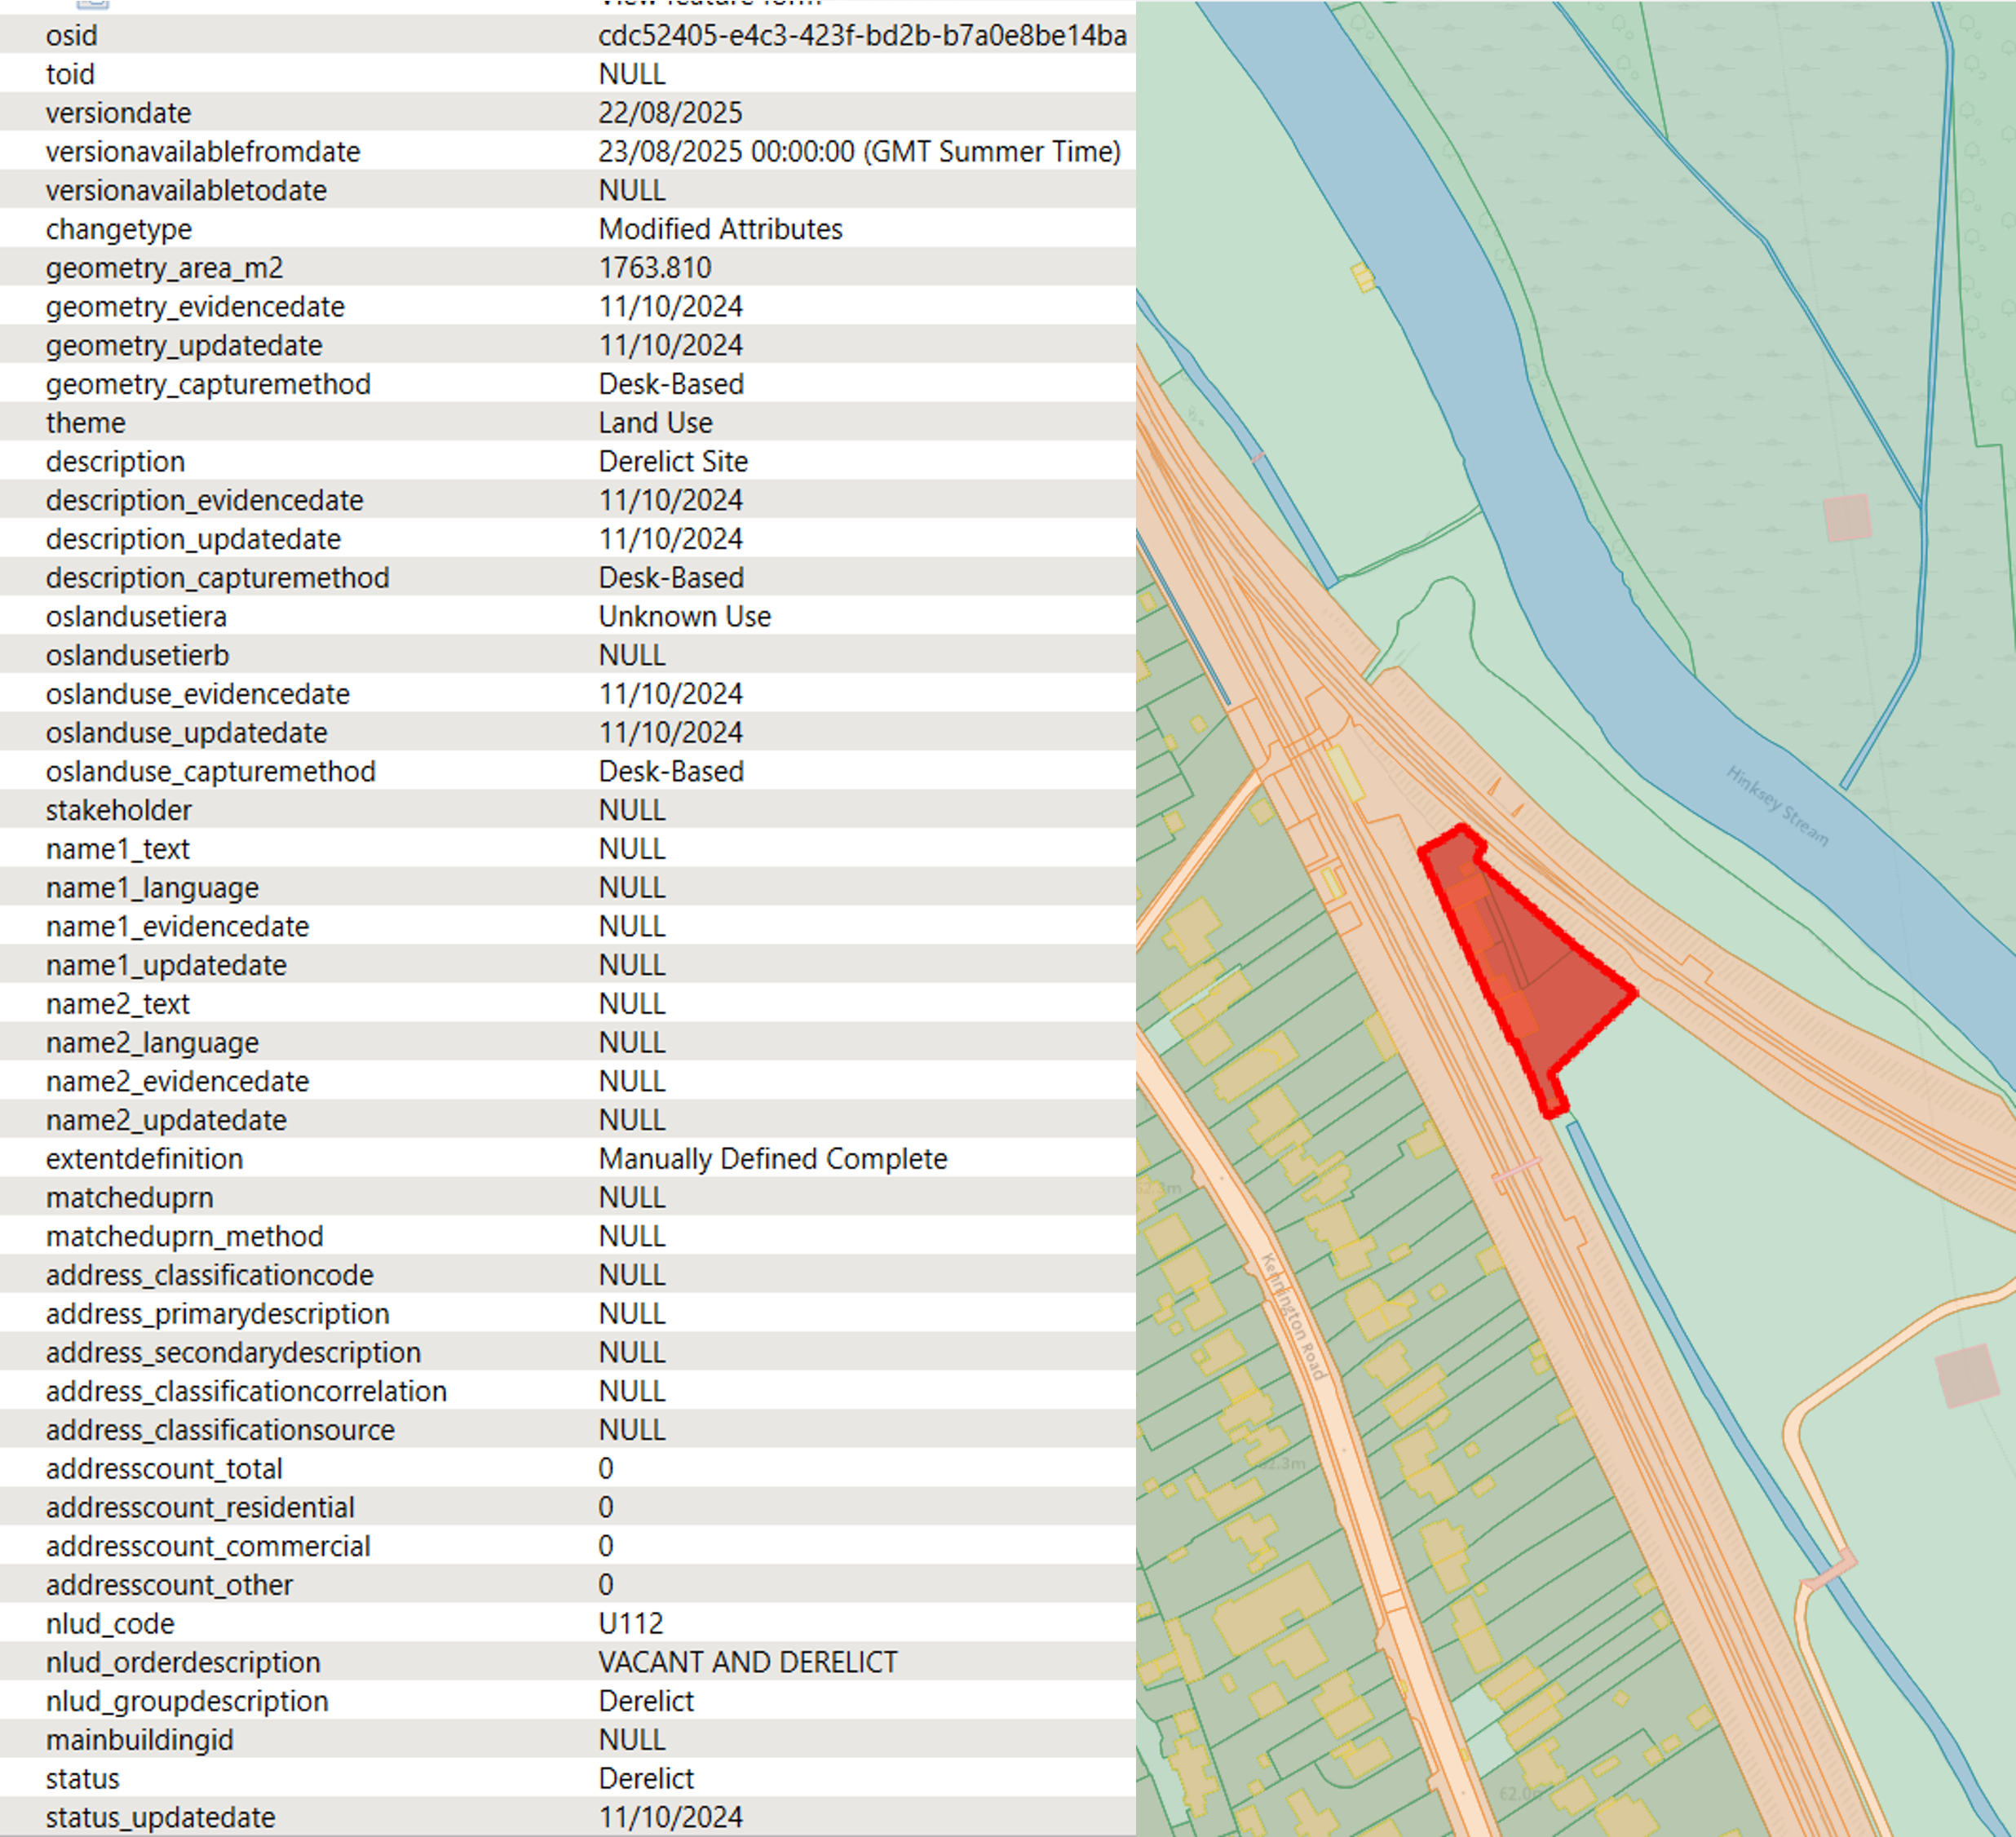This screenshot has height=1837, width=2016.
Task: Click the status_updatedate field name
Action: (160, 1817)
